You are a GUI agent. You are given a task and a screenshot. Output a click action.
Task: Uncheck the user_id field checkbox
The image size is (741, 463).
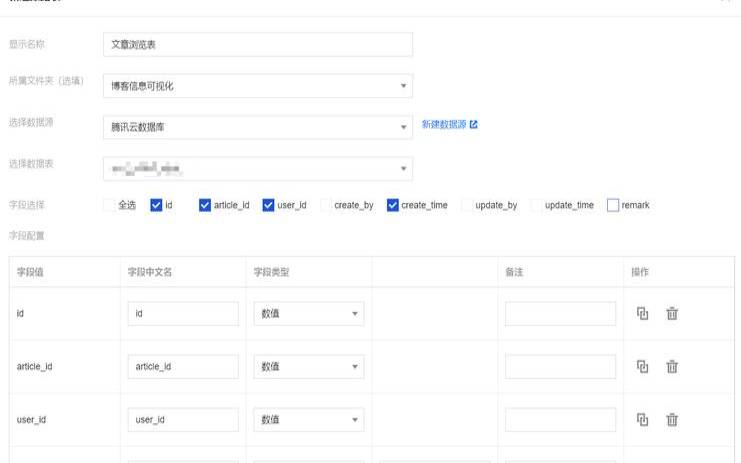coord(268,205)
